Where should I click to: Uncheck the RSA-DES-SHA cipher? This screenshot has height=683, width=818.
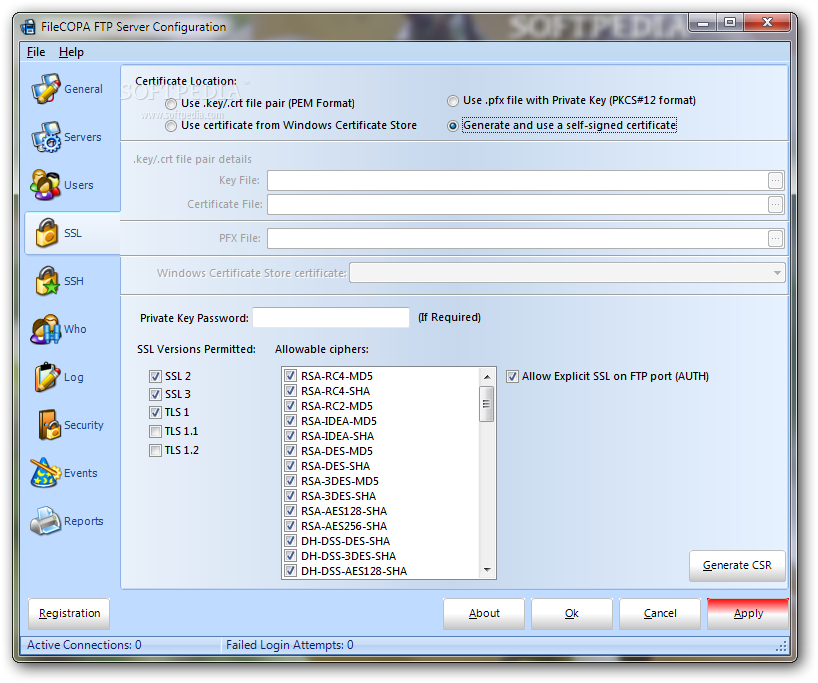pyautogui.click(x=291, y=466)
